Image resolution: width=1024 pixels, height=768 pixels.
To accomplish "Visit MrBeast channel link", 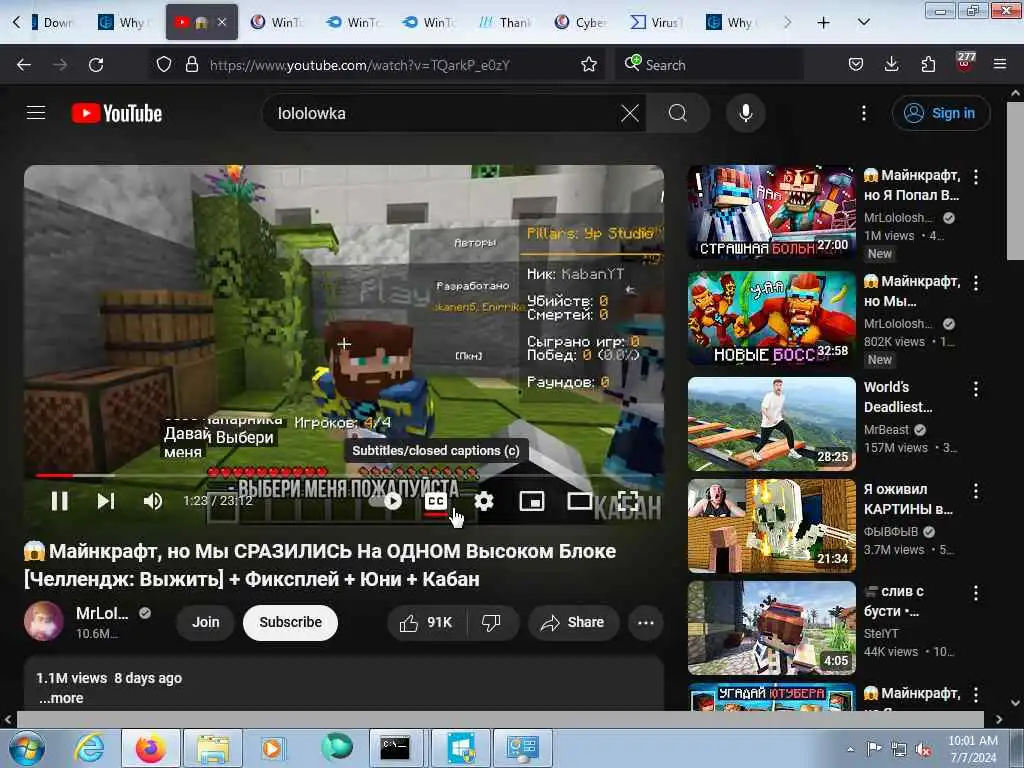I will click(886, 430).
